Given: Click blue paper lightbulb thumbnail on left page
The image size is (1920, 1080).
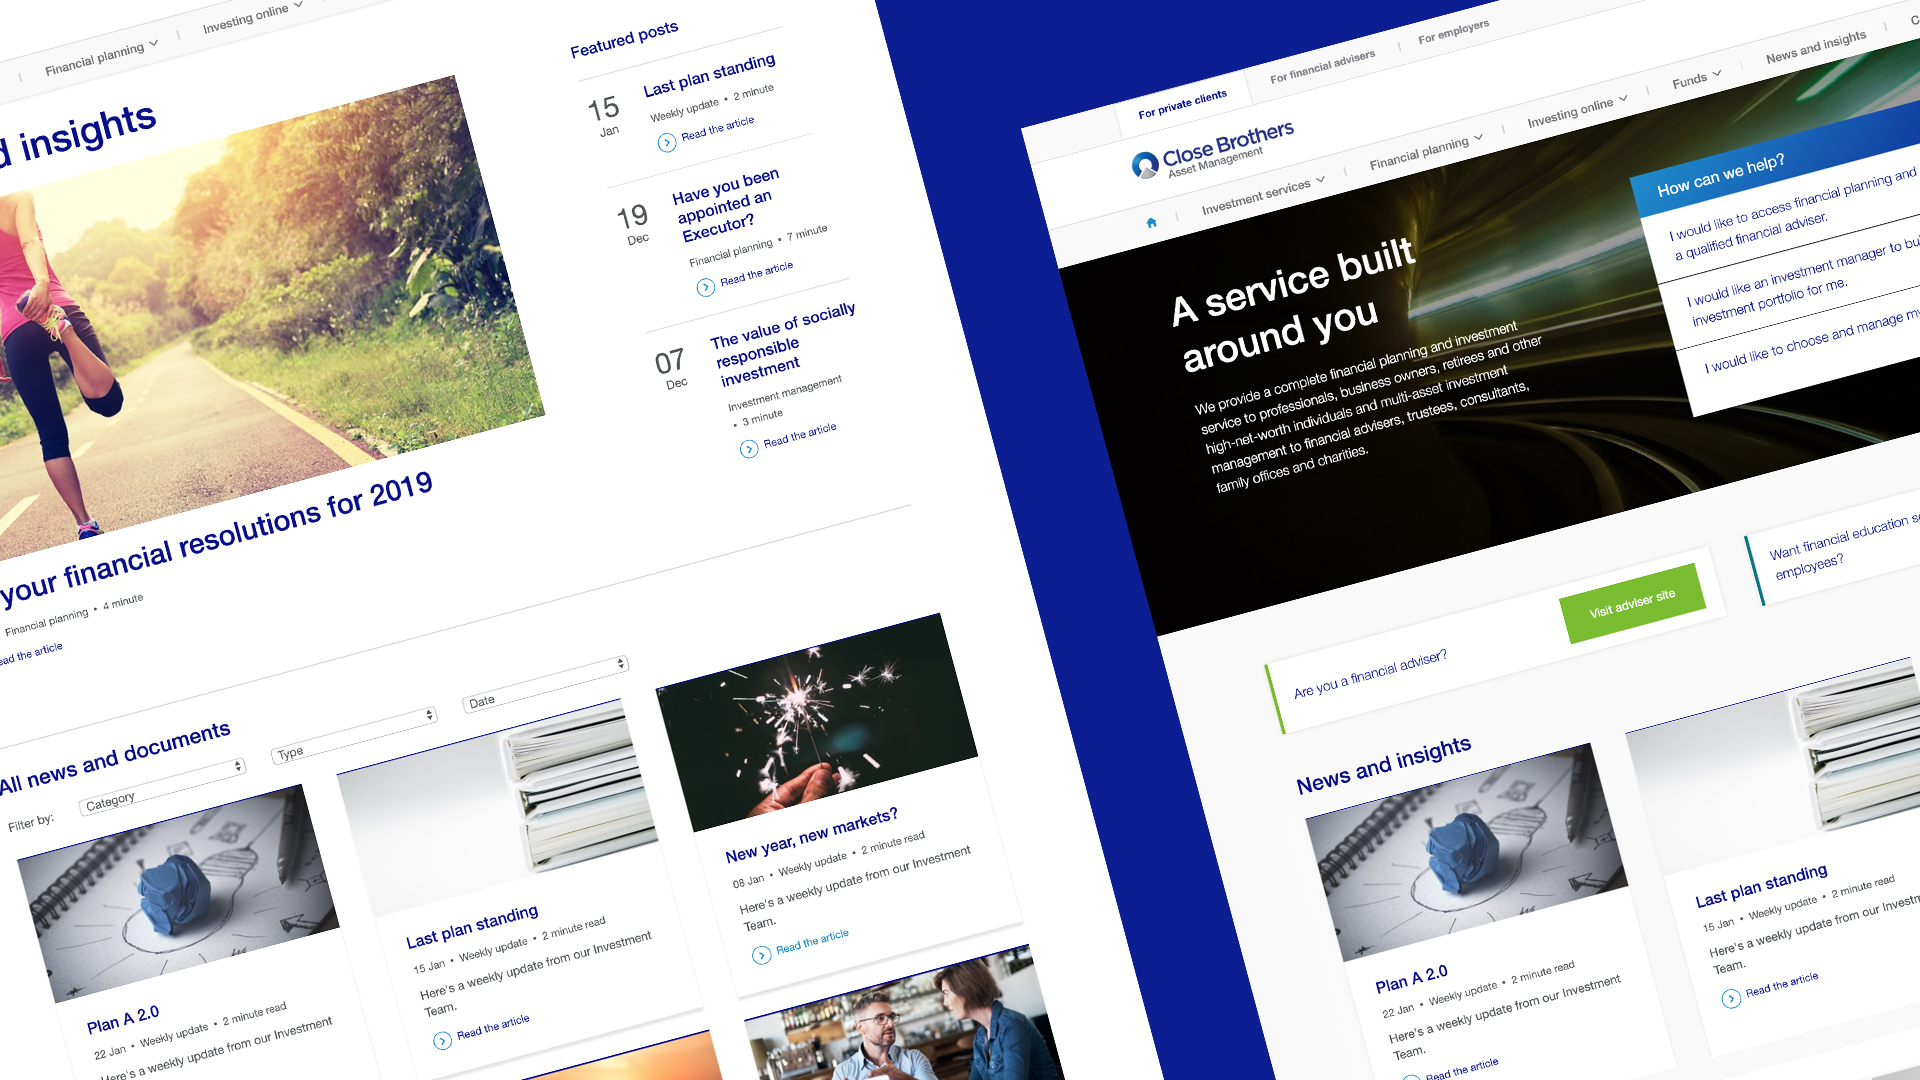Looking at the screenshot, I should tap(178, 893).
